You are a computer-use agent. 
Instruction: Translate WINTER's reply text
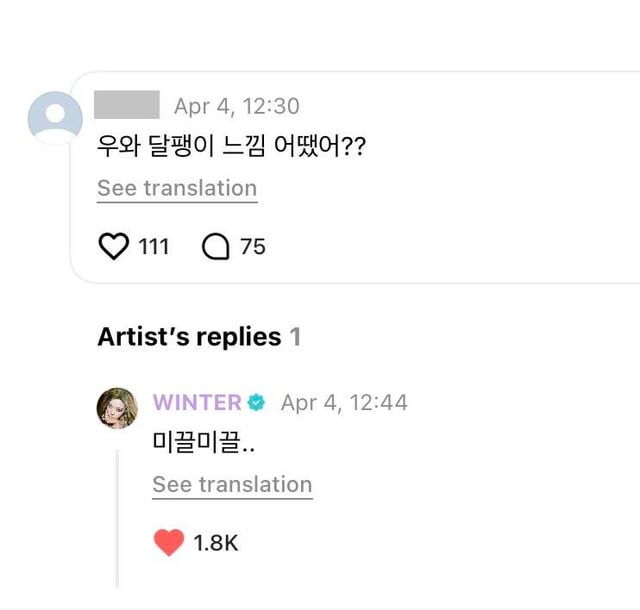232,485
